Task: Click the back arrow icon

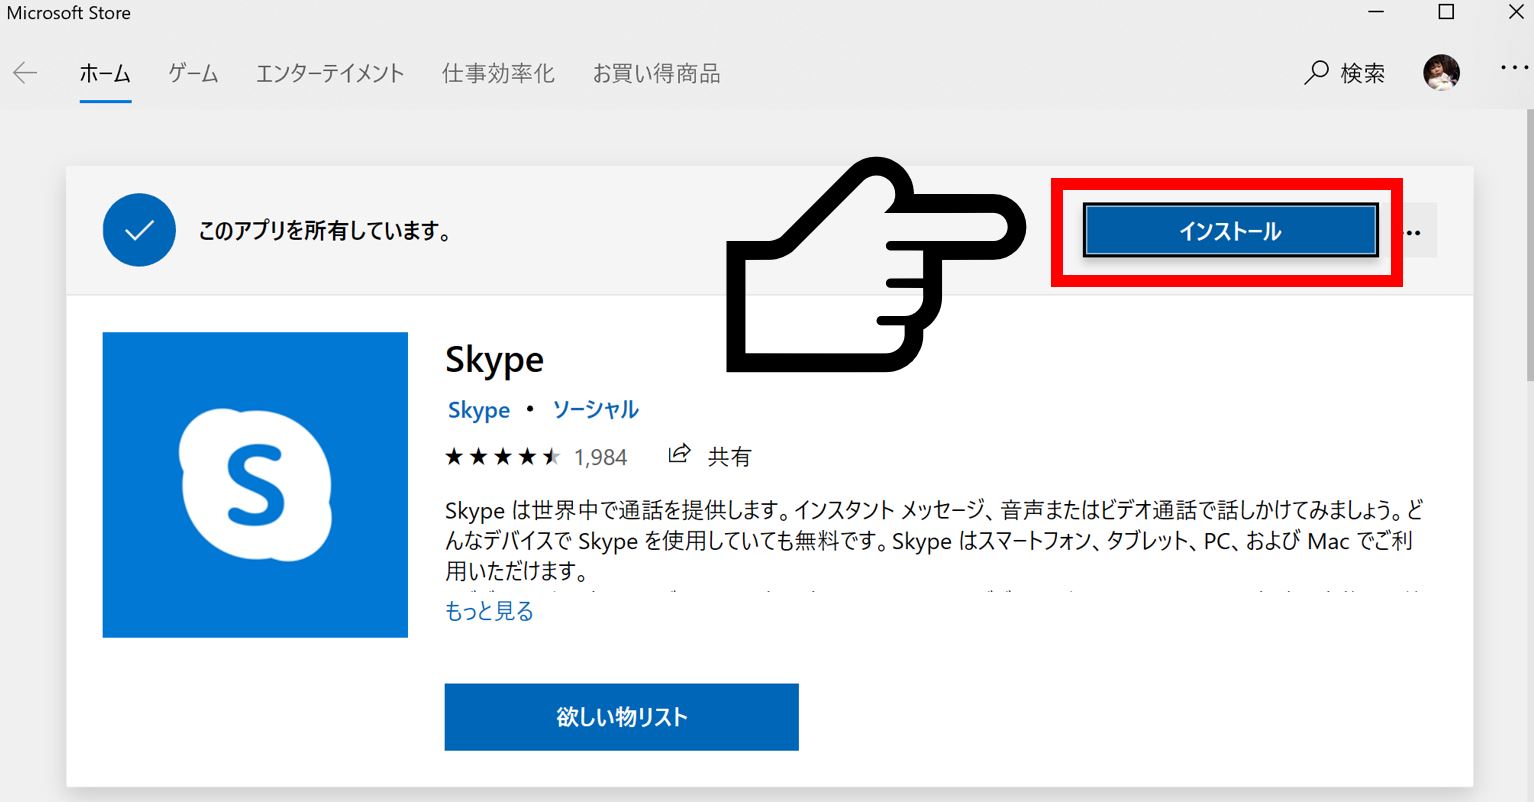Action: click(25, 73)
